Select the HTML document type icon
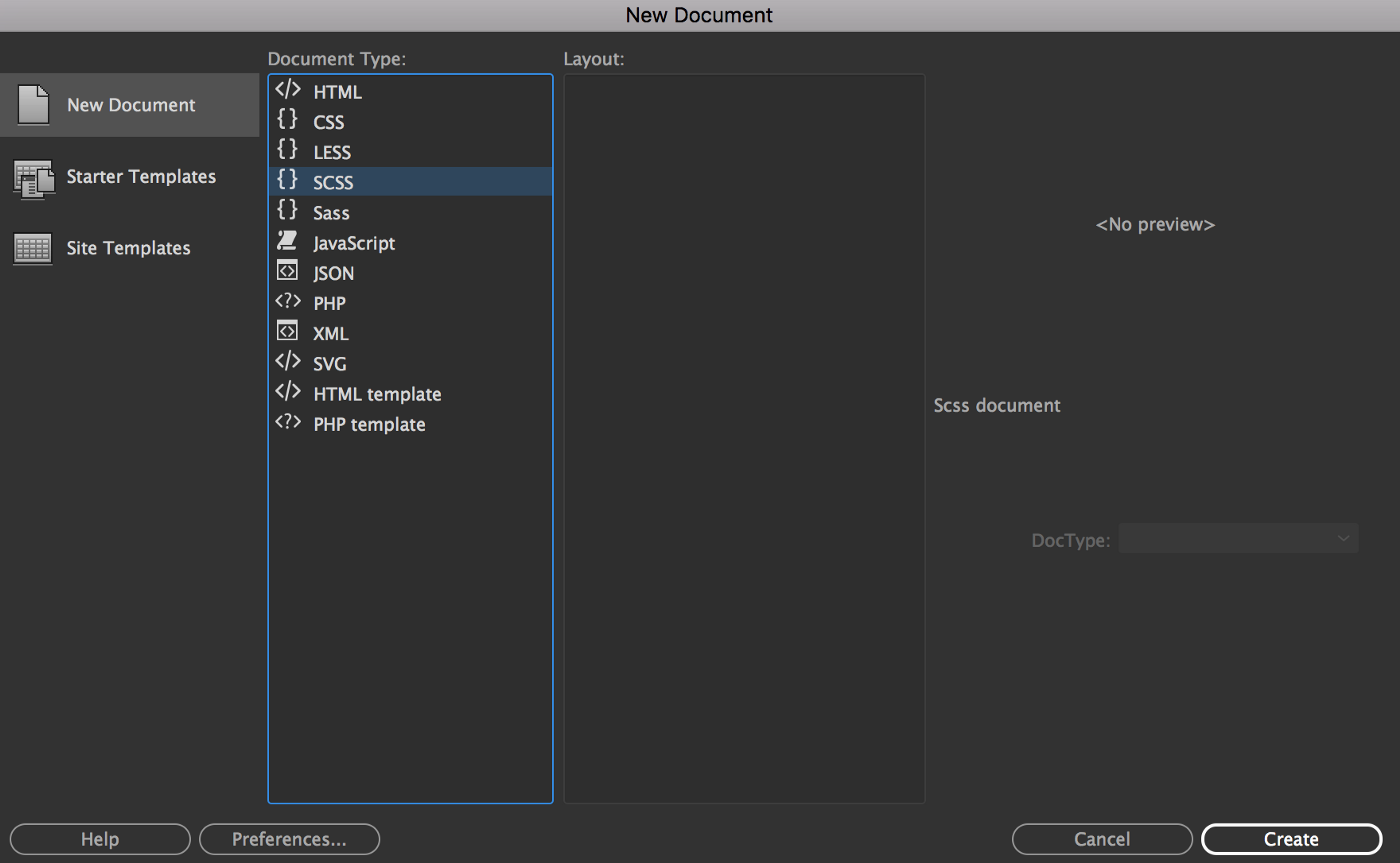The width and height of the screenshot is (1400, 863). [x=287, y=91]
